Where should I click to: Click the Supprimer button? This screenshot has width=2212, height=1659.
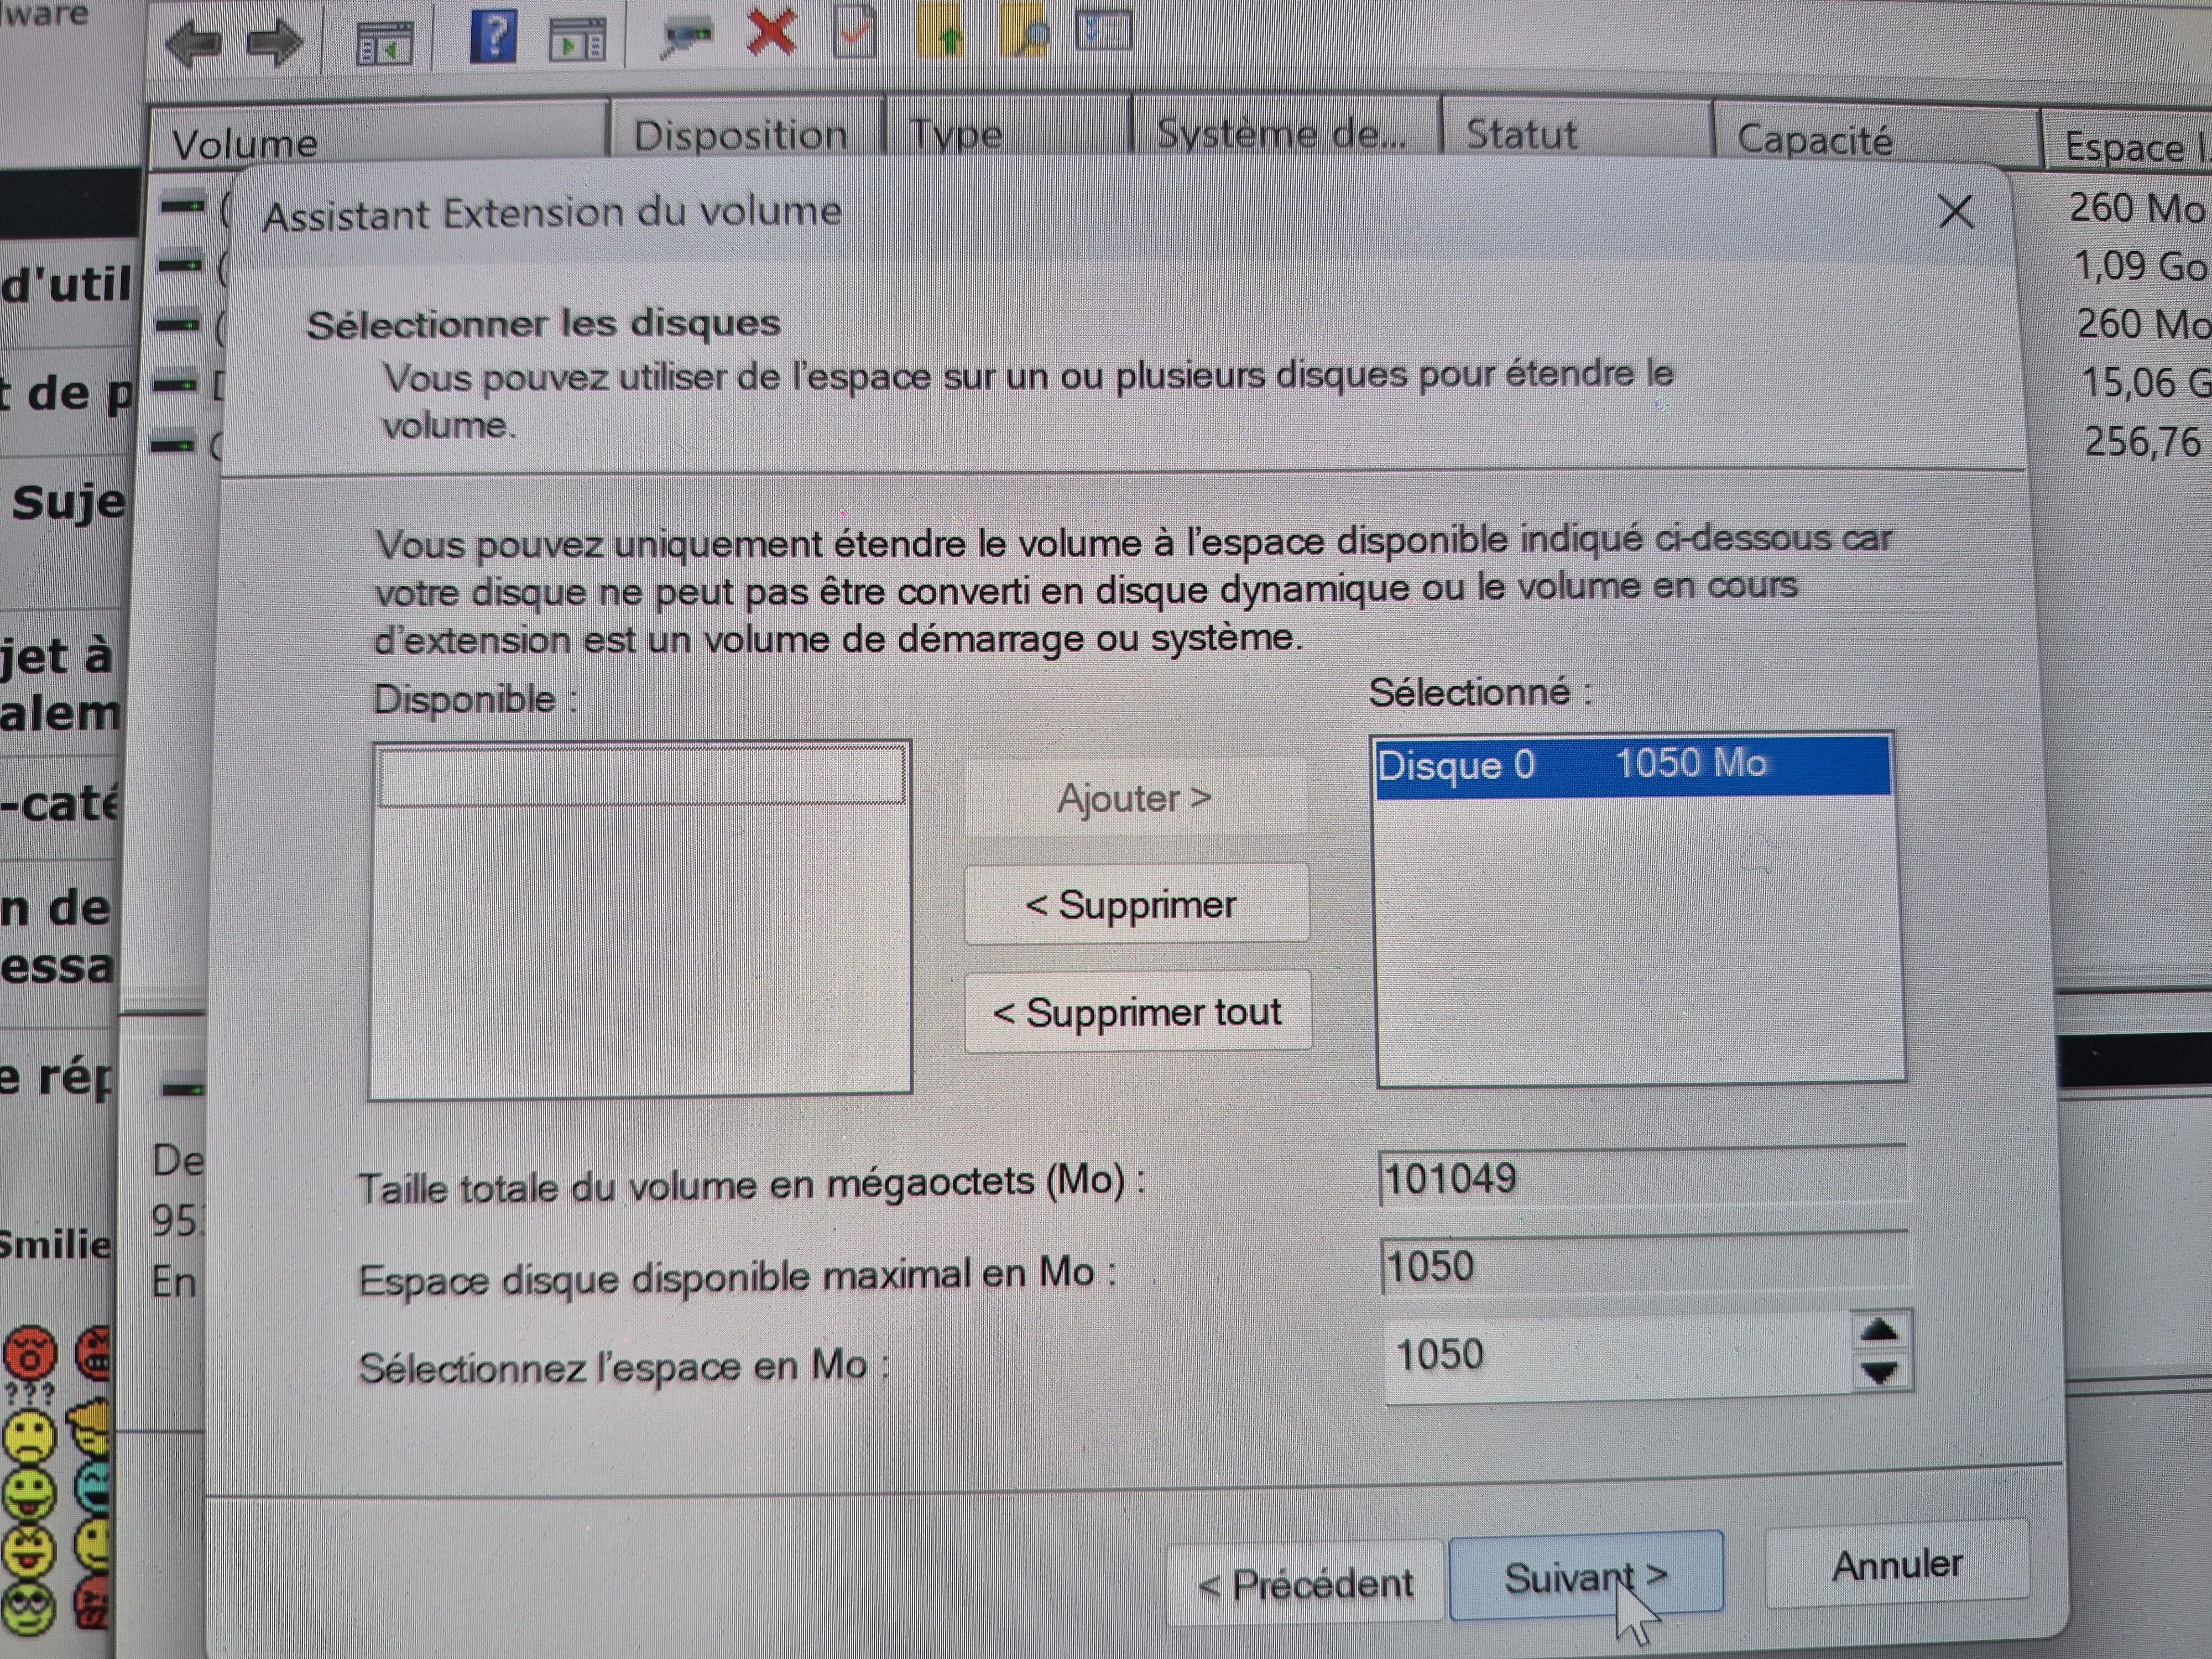tap(1136, 904)
